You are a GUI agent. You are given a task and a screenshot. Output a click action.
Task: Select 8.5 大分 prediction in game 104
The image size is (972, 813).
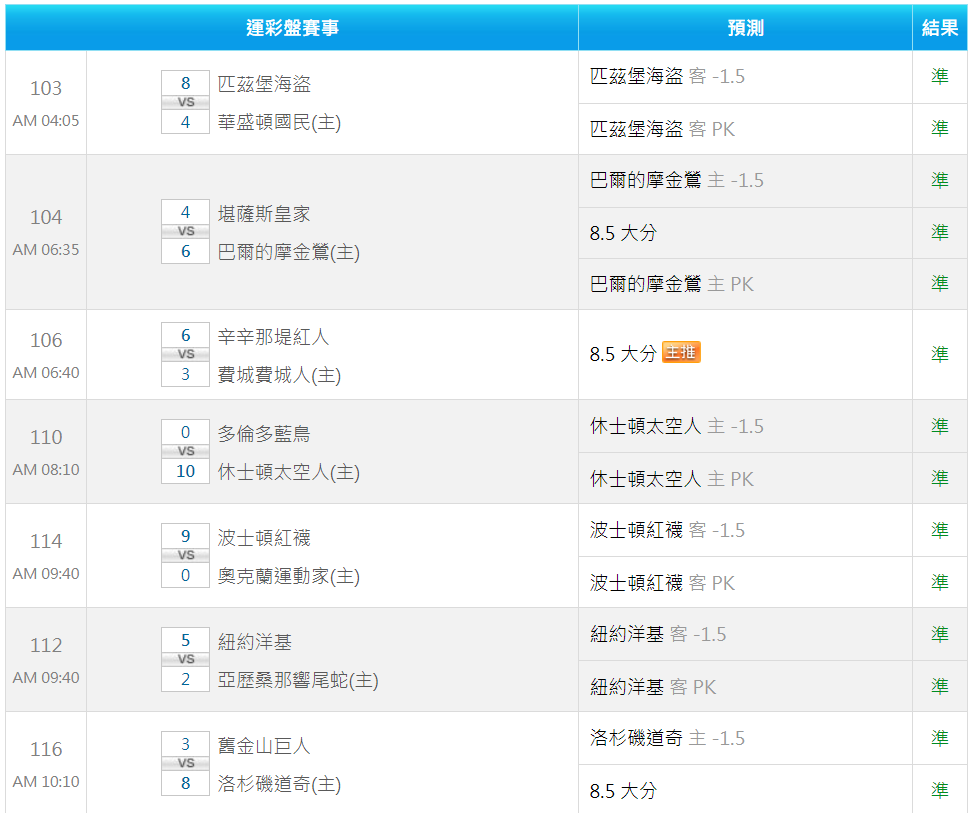point(623,233)
